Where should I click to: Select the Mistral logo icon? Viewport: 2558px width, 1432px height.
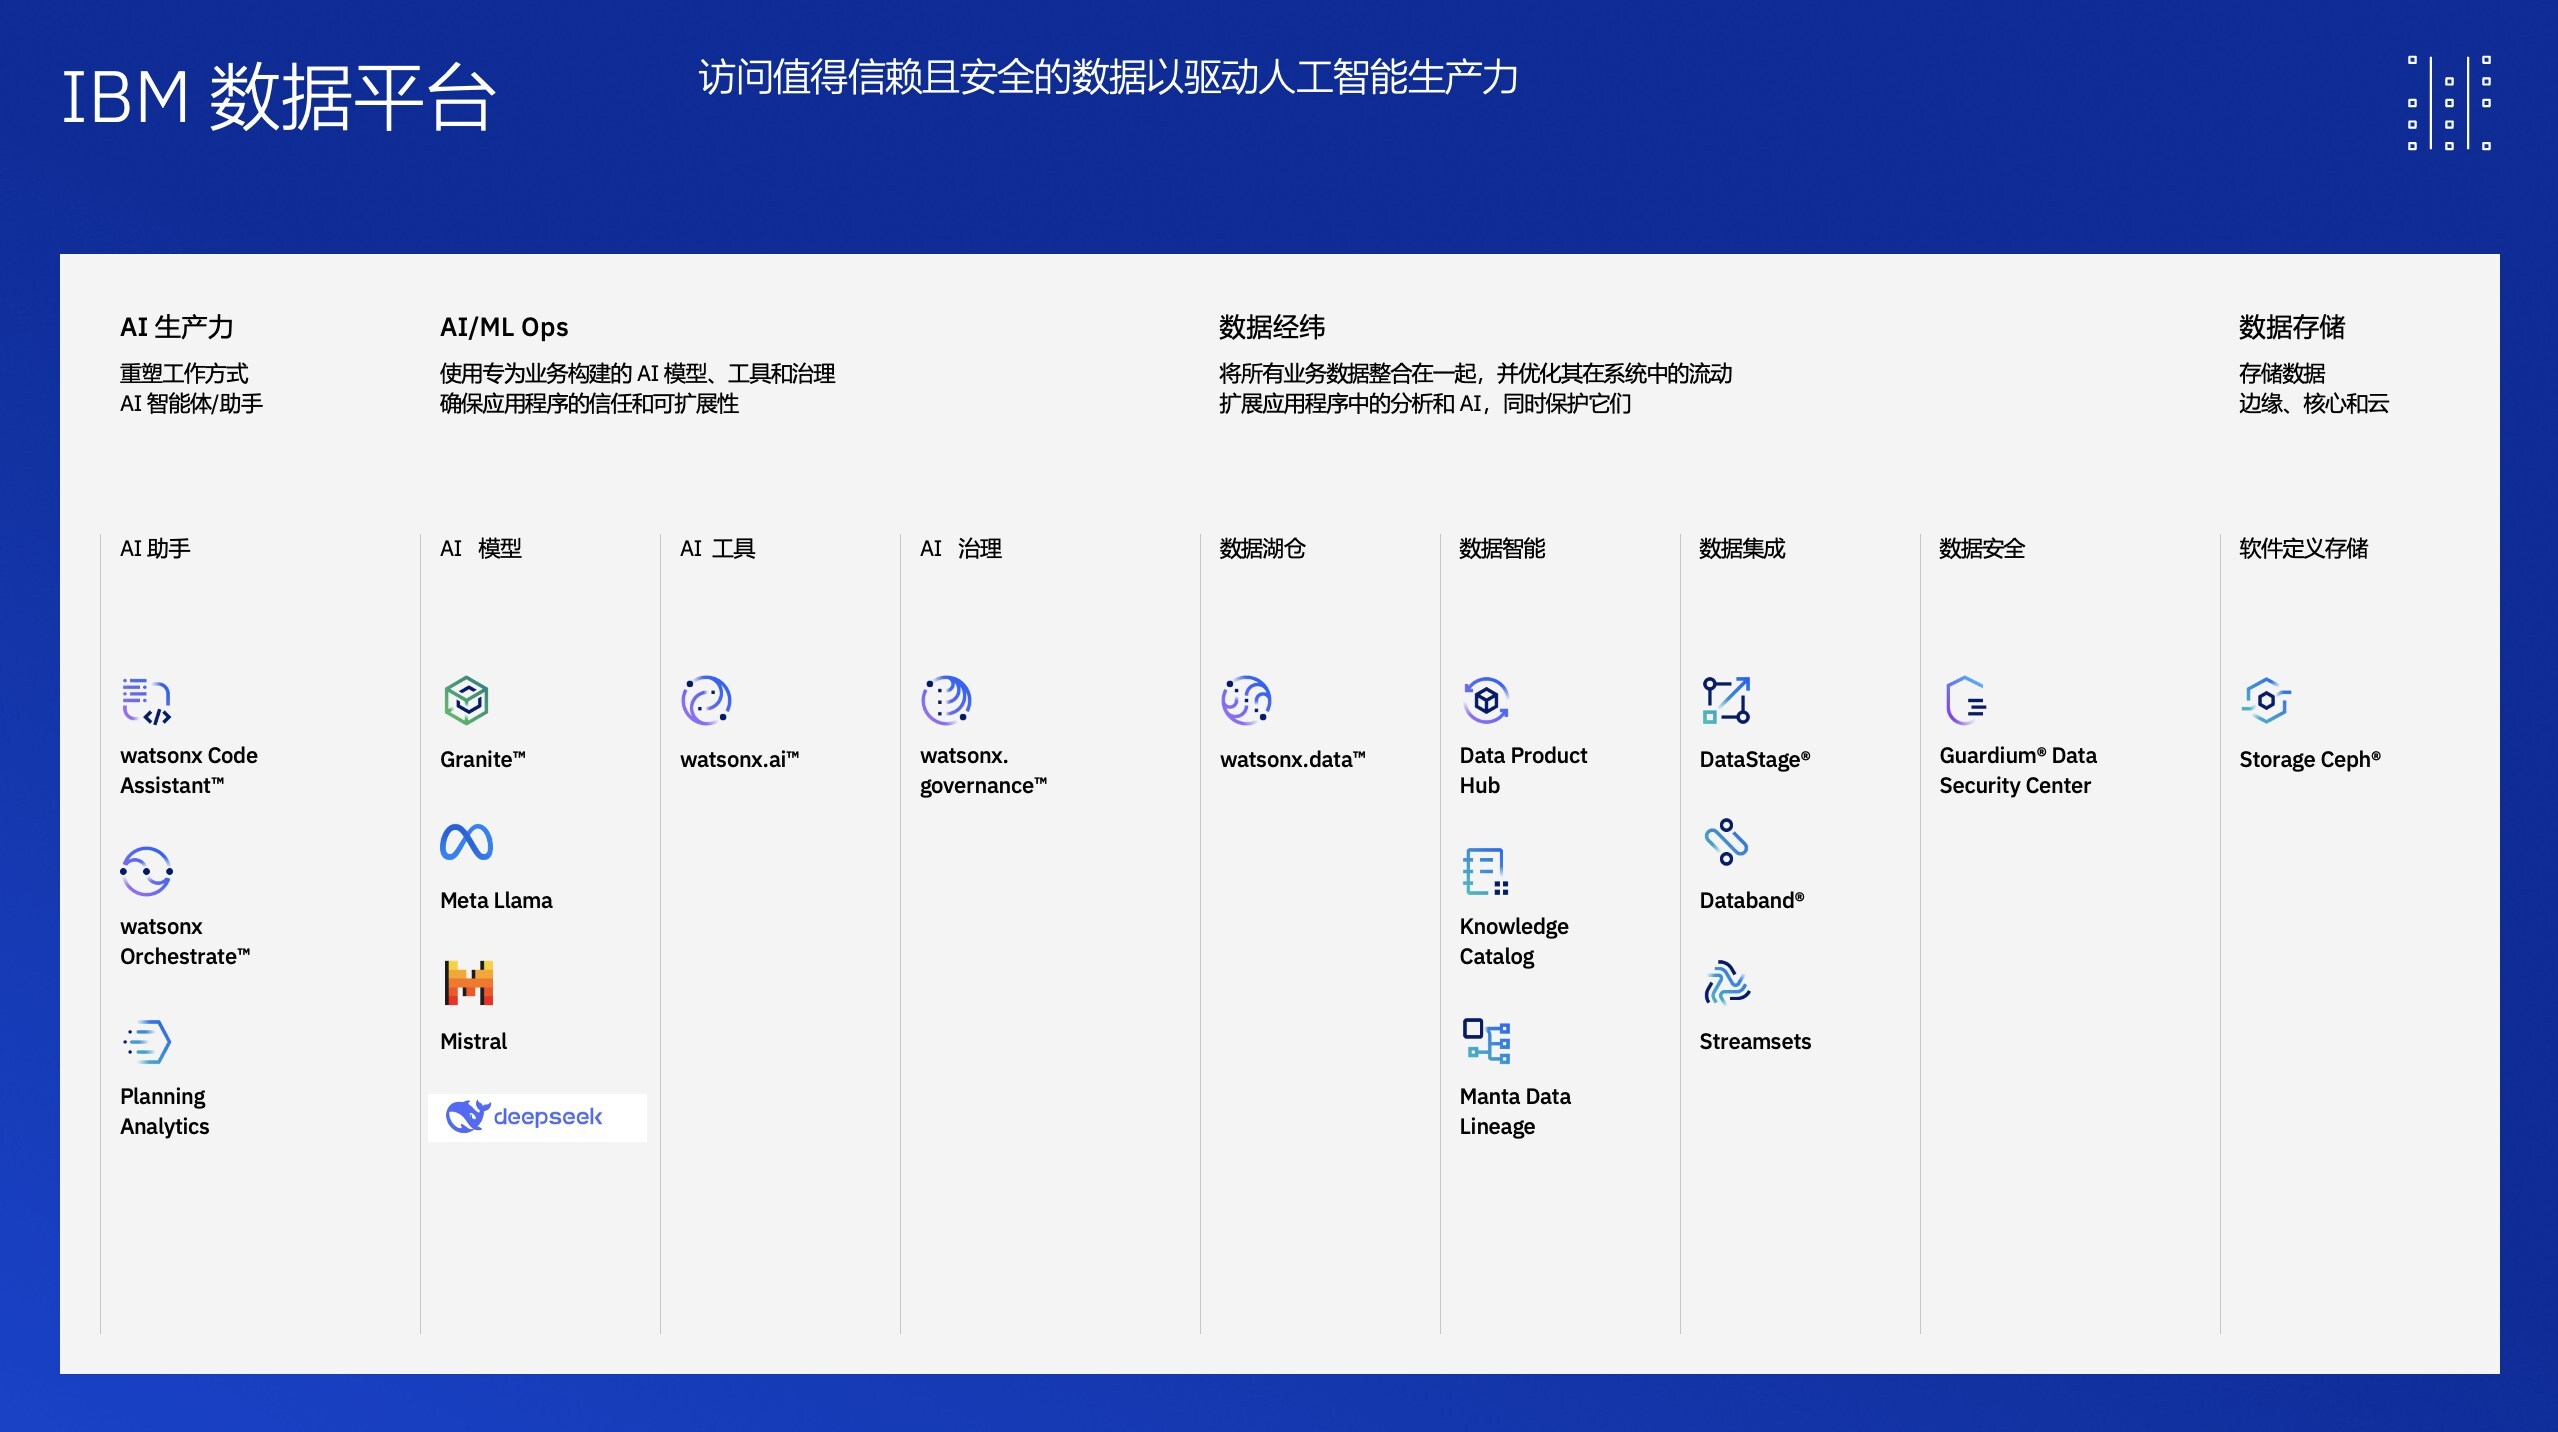click(x=468, y=983)
